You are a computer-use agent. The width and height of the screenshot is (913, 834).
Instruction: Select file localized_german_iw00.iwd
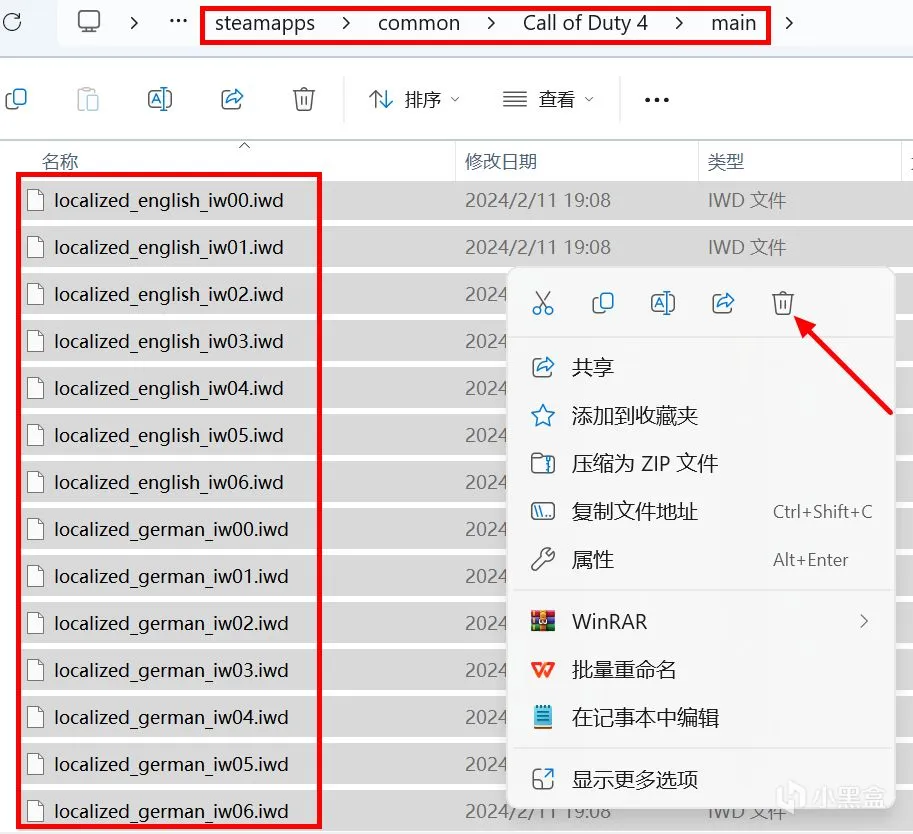coord(169,529)
